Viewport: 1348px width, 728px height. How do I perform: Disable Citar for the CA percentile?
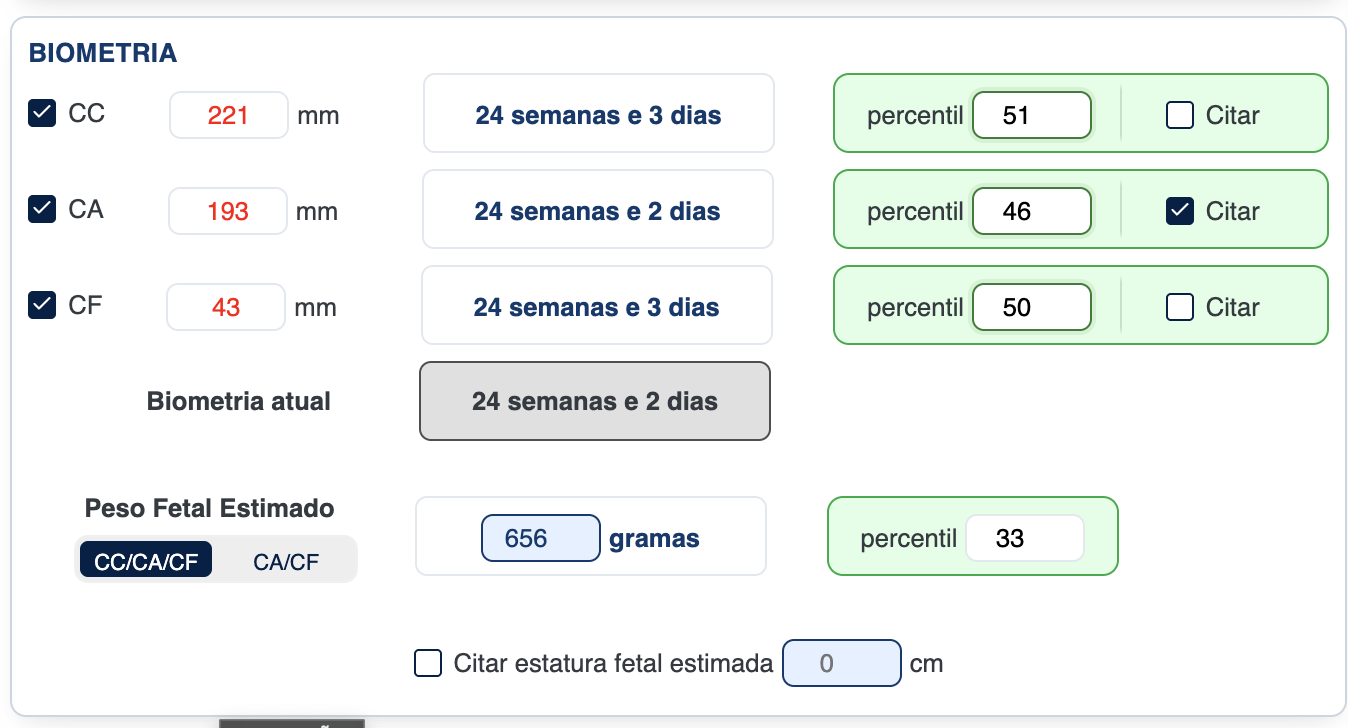(1180, 211)
